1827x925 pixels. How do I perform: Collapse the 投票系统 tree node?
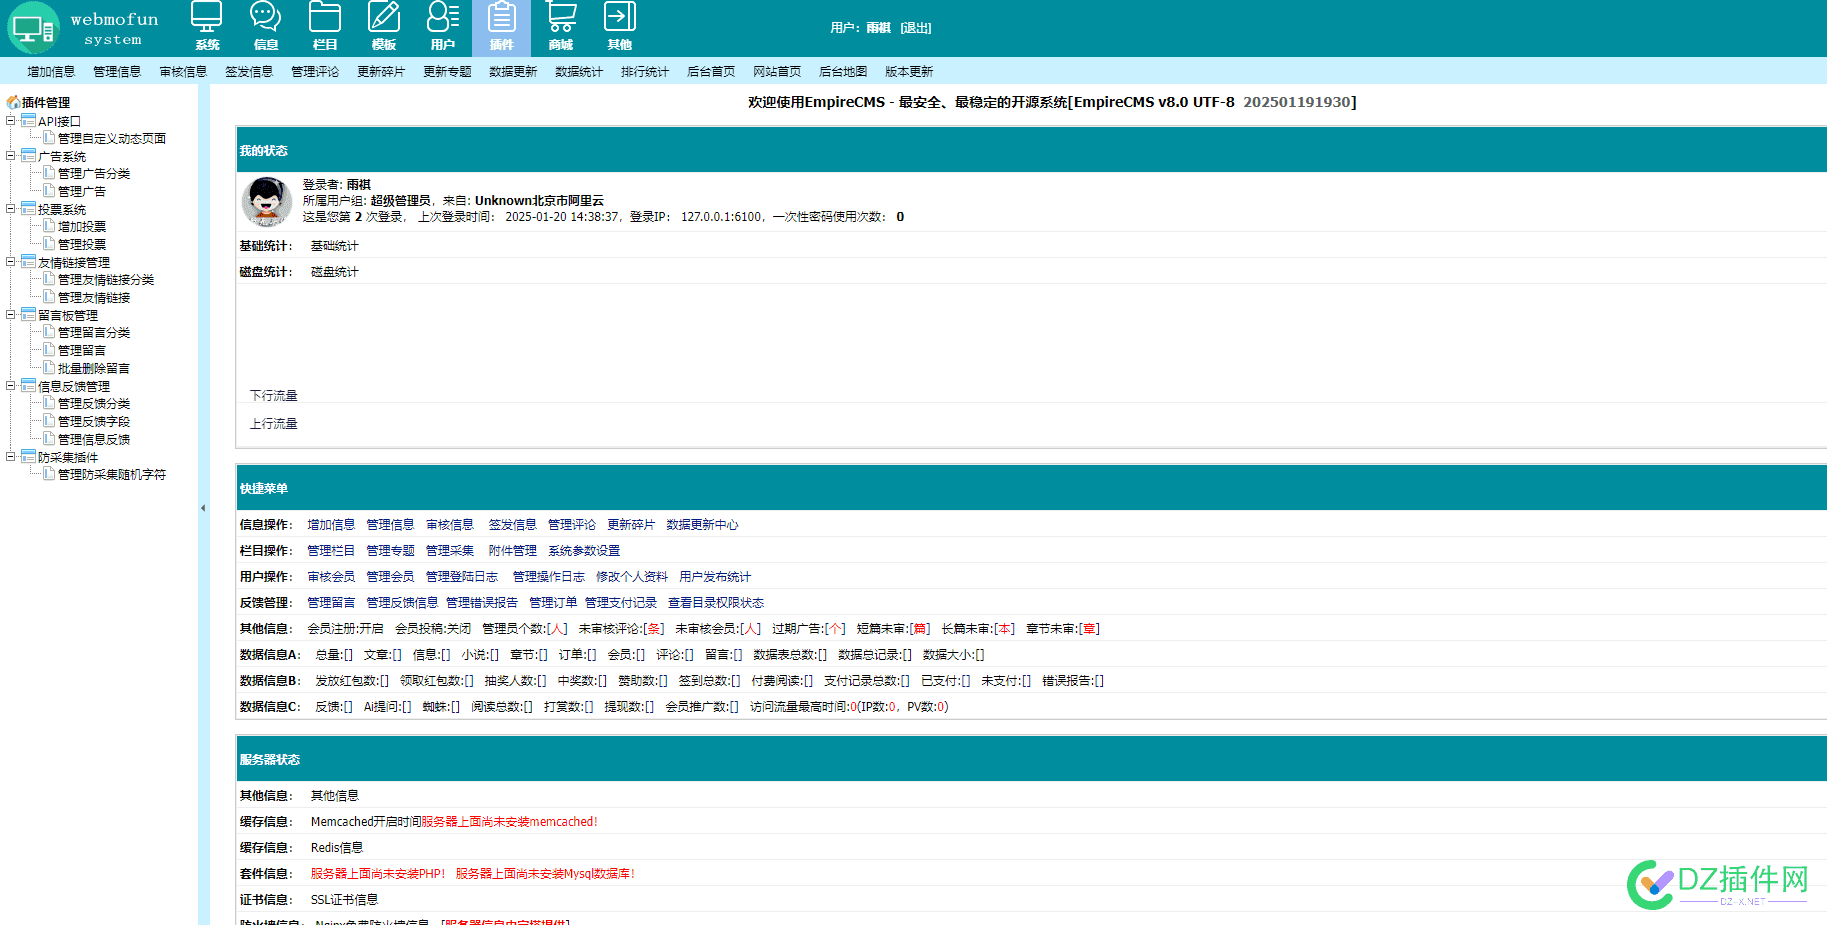(x=11, y=208)
